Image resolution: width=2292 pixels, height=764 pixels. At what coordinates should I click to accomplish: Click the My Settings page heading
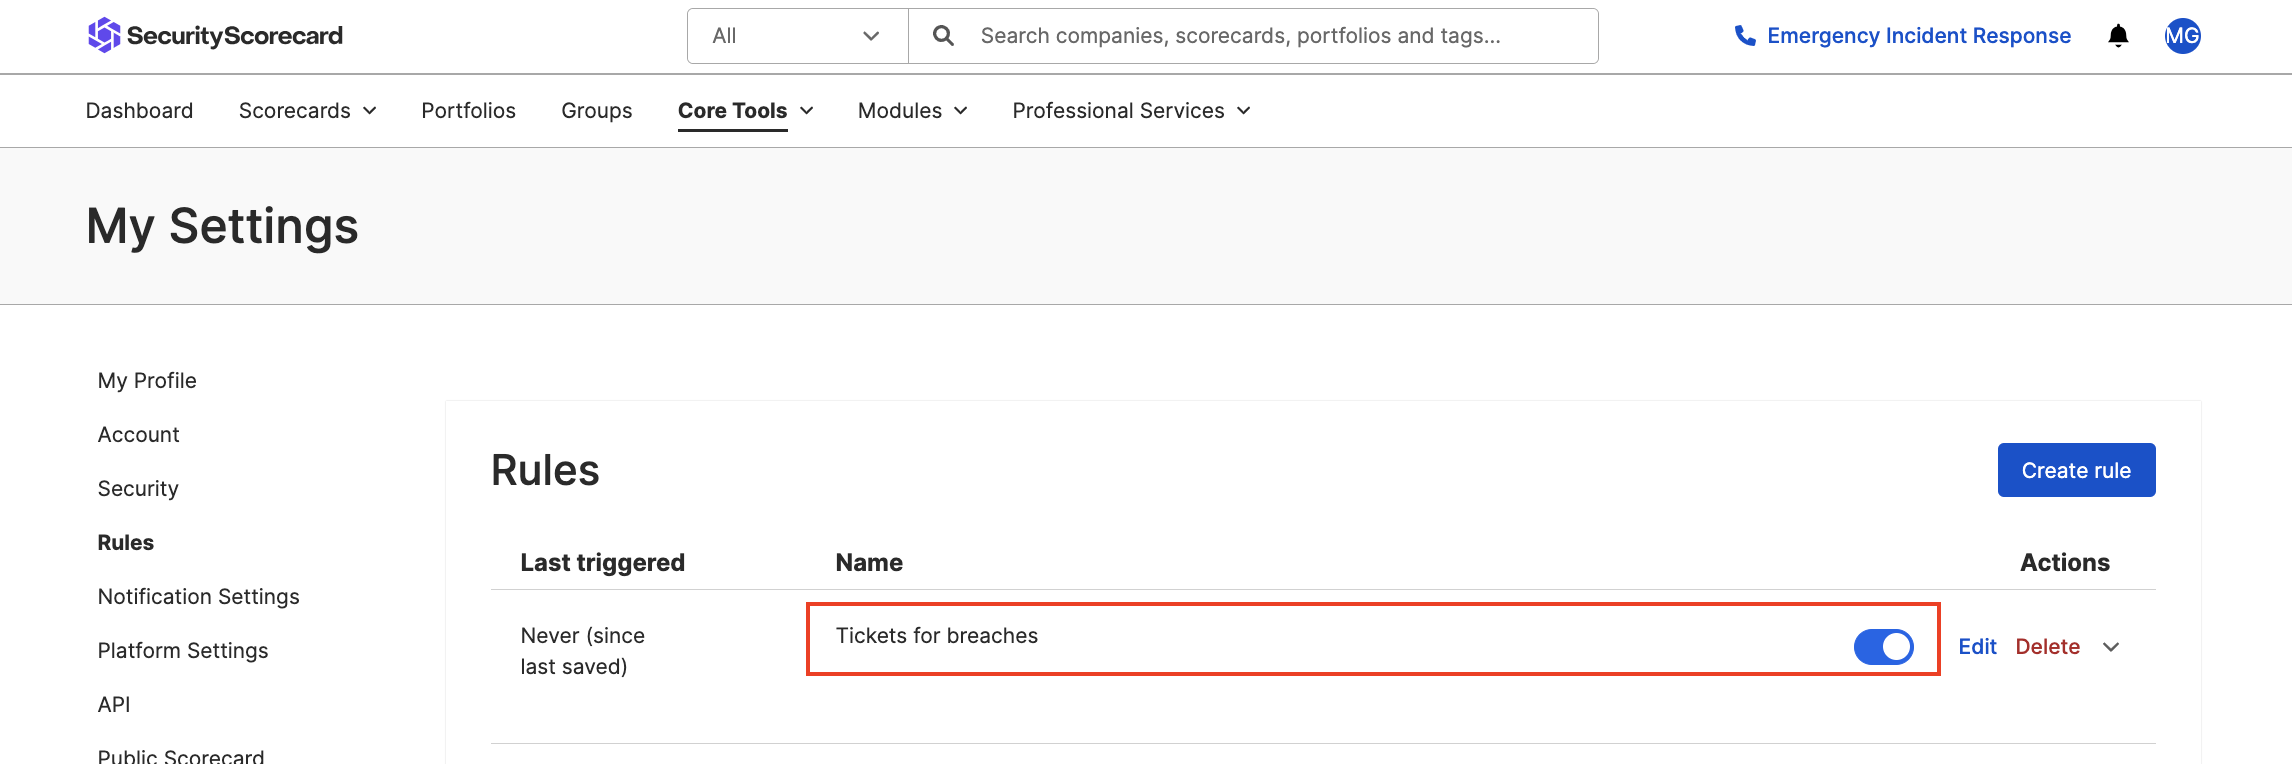[x=222, y=226]
